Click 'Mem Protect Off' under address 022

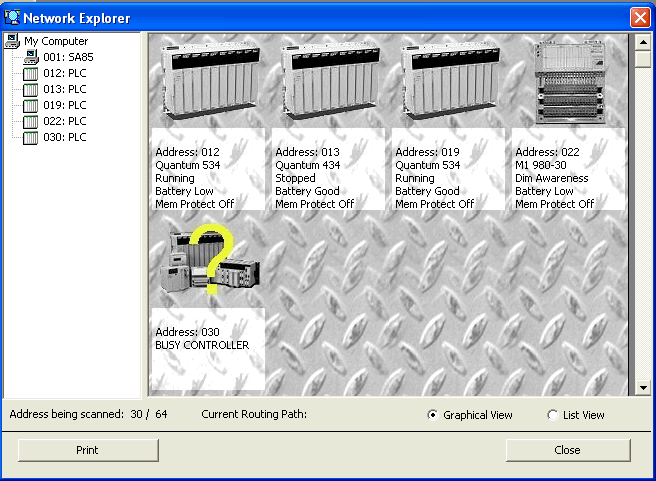(554, 204)
